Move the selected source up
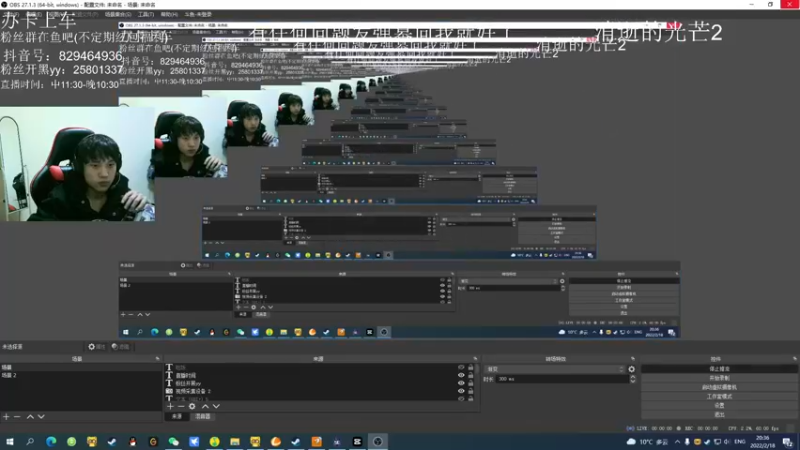 (205, 407)
